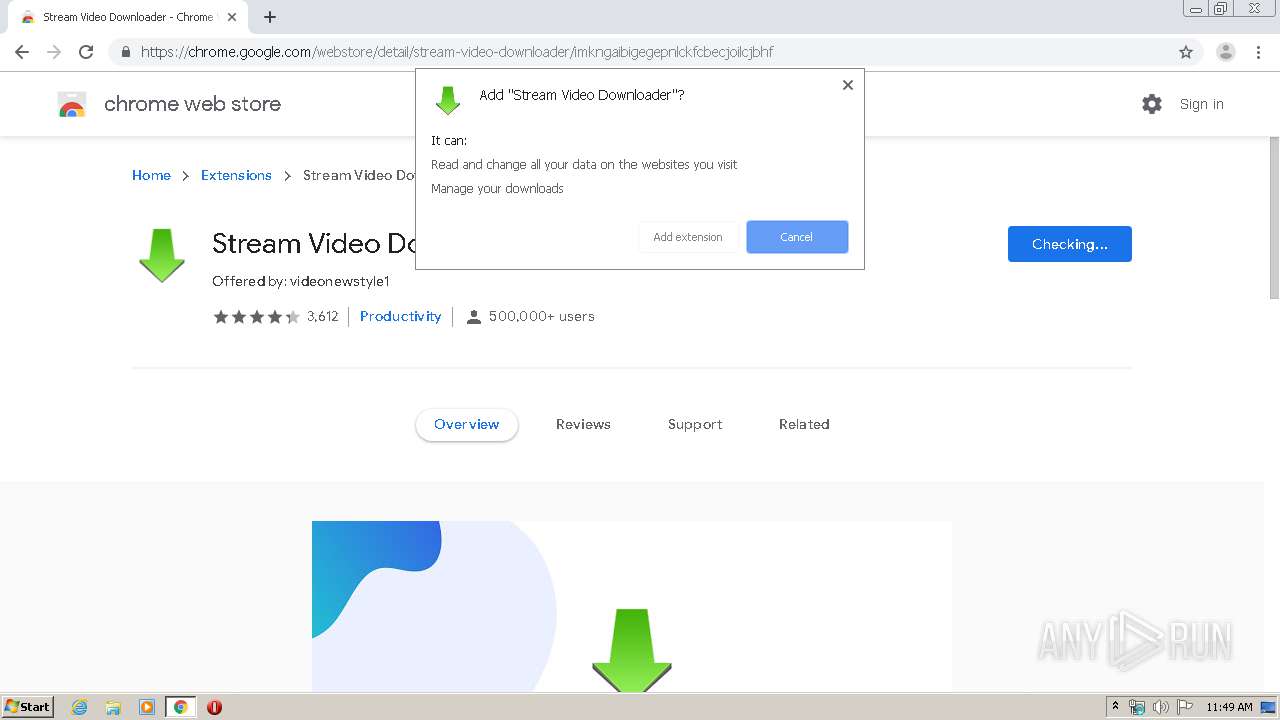1280x720 pixels.
Task: Click the Chrome taskbar icon
Action: point(181,707)
